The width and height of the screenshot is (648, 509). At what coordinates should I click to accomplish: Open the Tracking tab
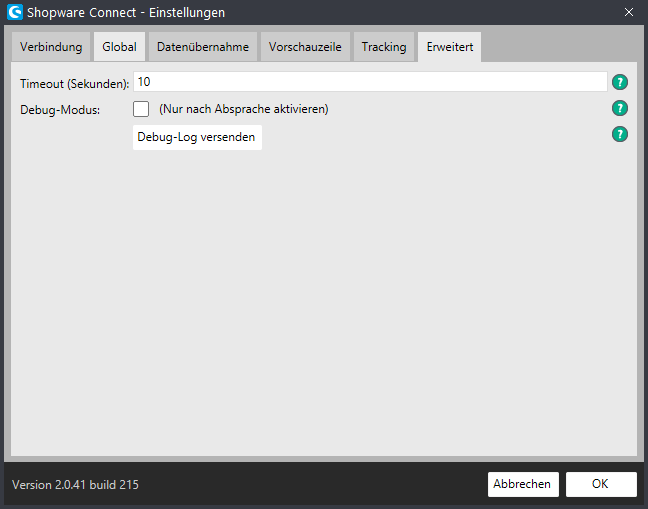click(x=384, y=47)
